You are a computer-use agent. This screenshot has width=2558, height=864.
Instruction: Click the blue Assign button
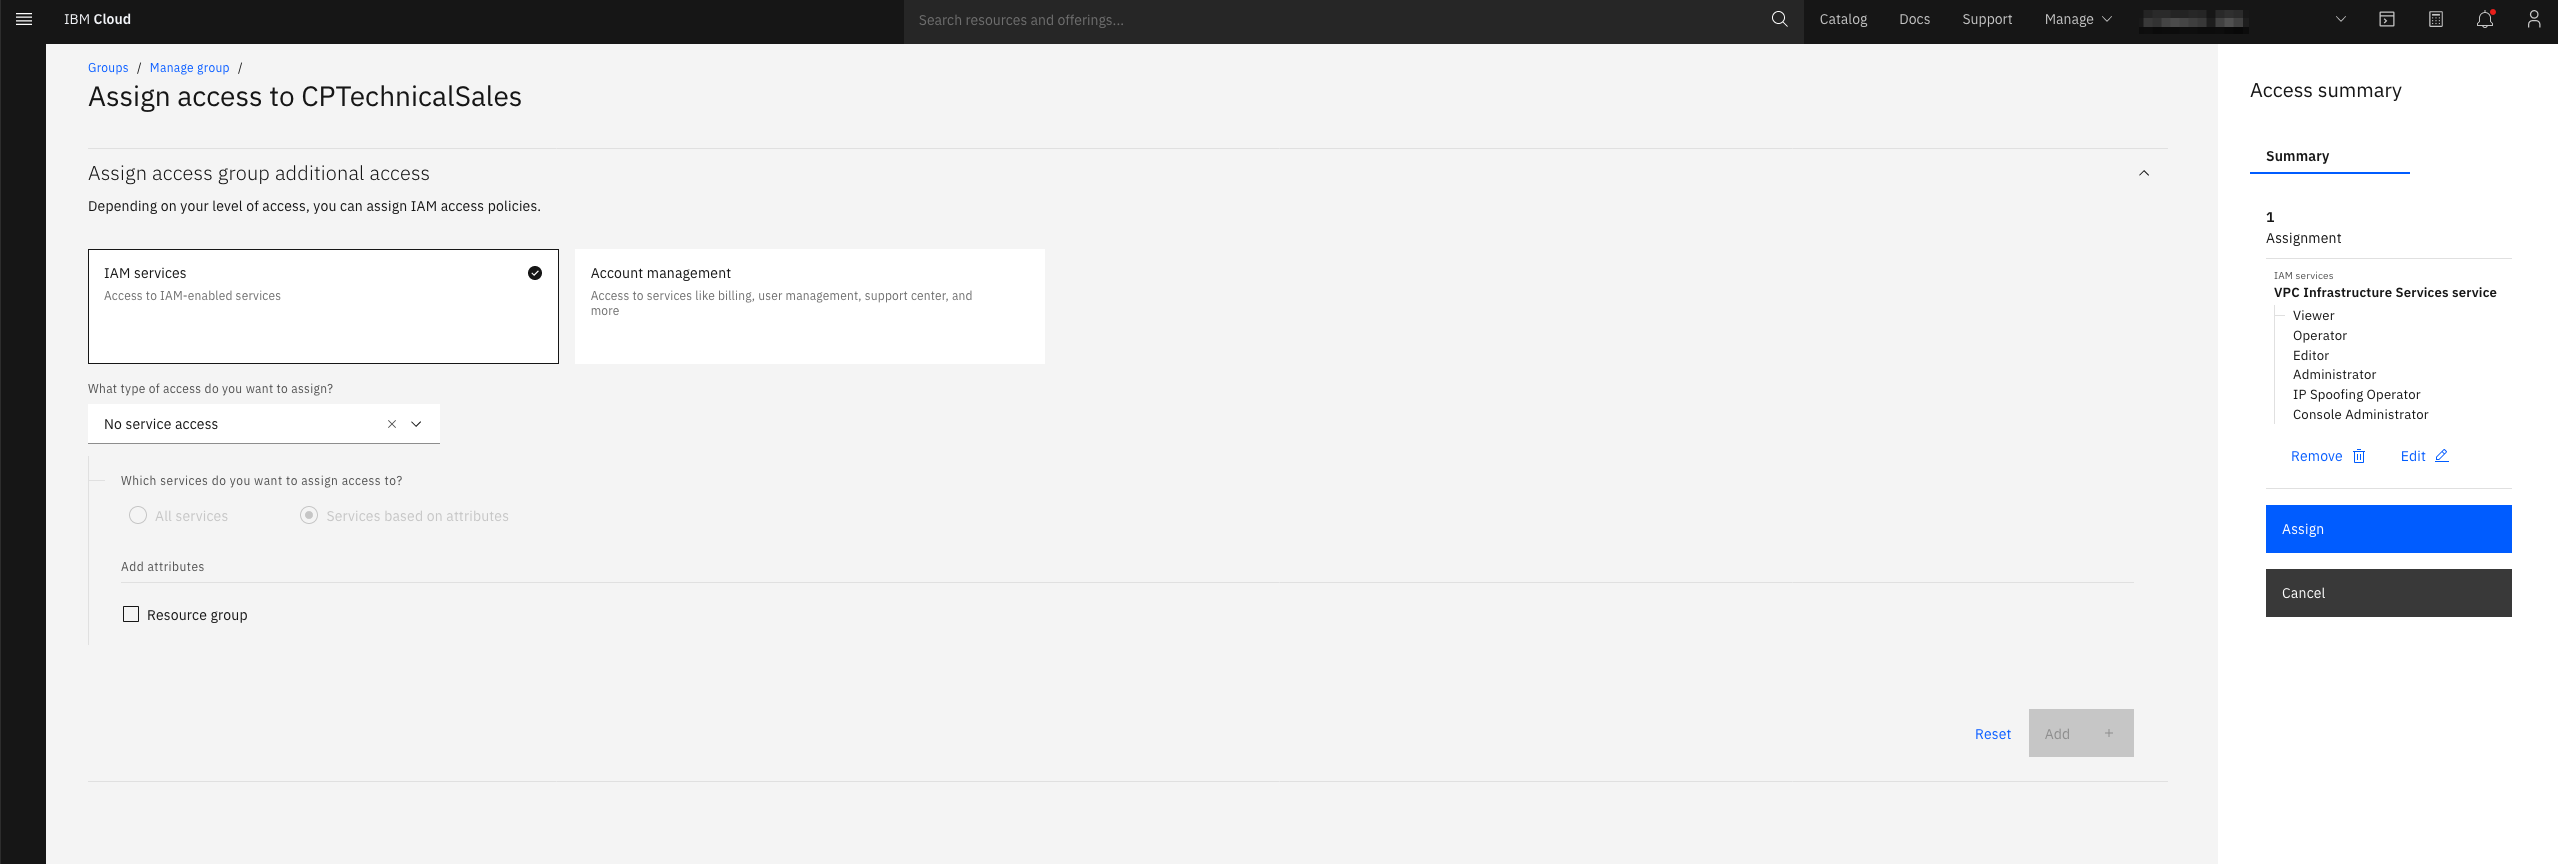tap(2388, 529)
